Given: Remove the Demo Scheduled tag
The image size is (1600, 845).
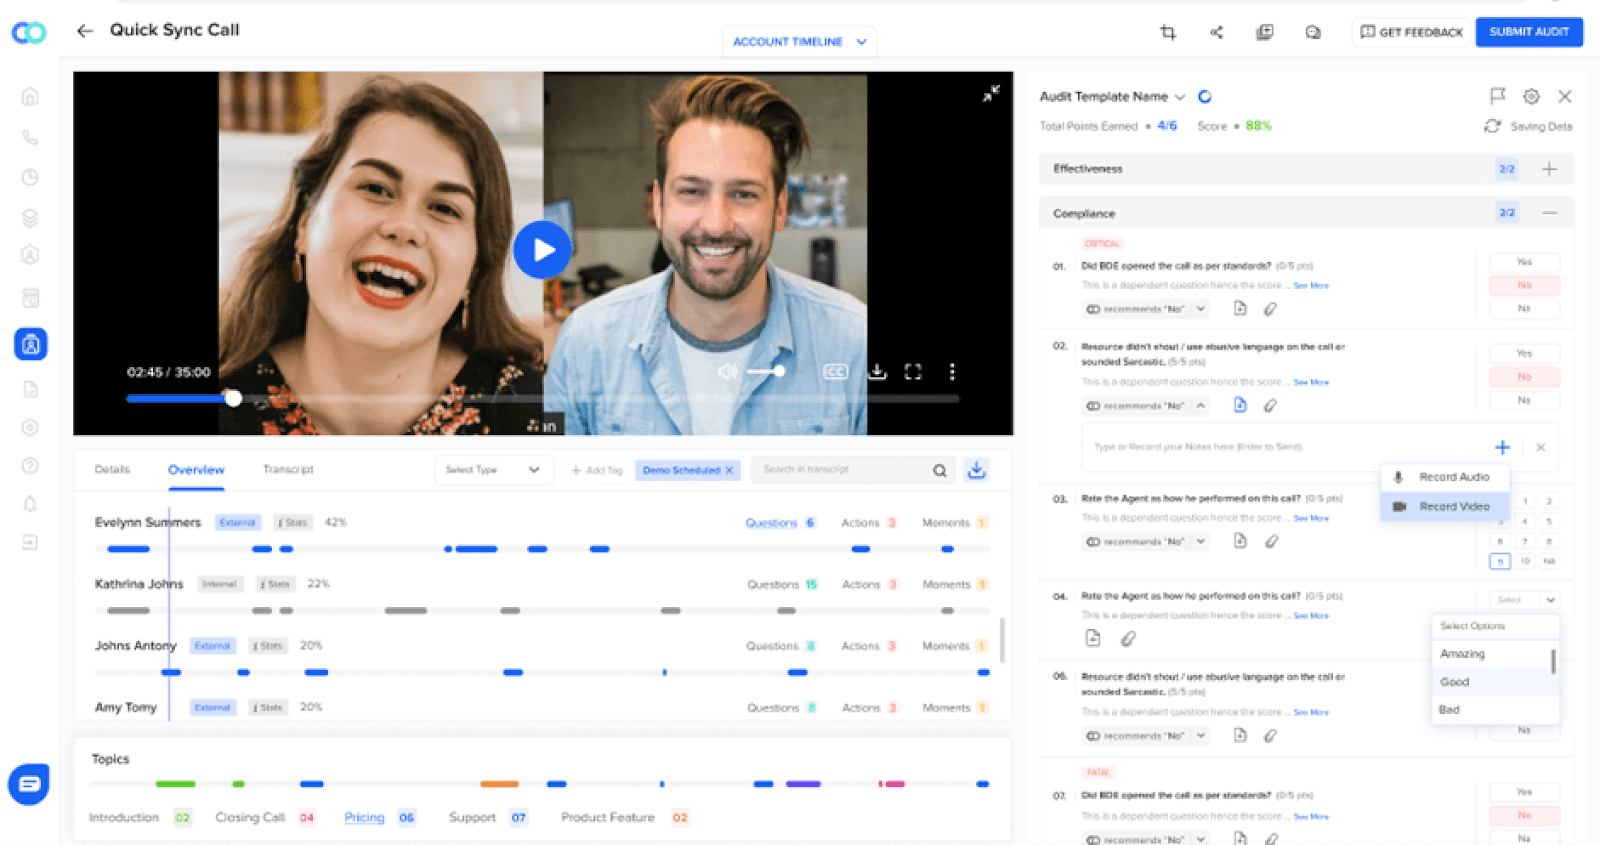Looking at the screenshot, I should click(x=729, y=470).
